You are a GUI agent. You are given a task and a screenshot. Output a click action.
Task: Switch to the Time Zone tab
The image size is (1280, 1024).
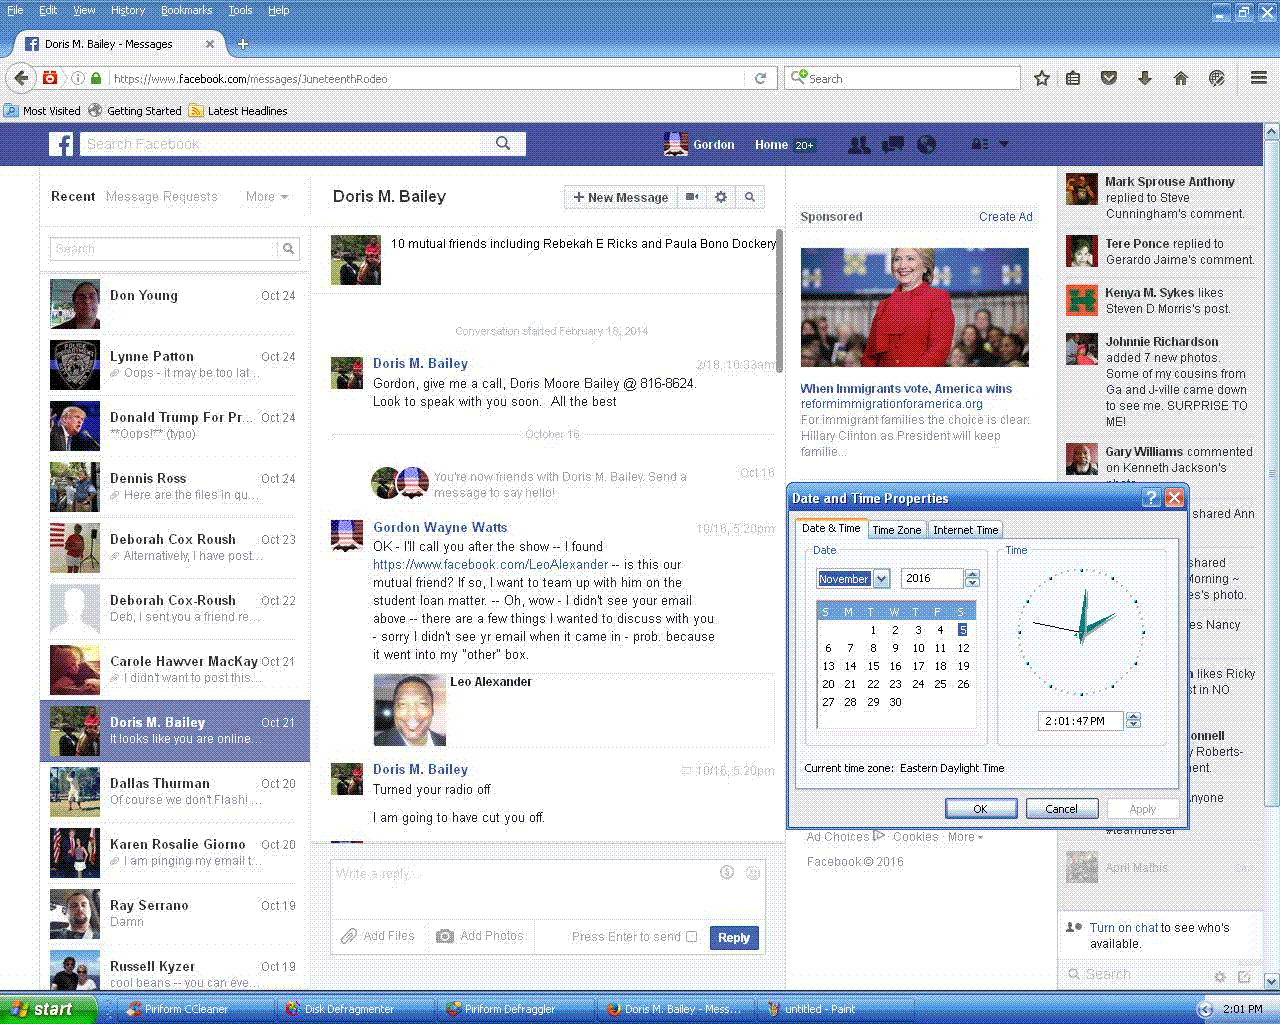pyautogui.click(x=896, y=530)
